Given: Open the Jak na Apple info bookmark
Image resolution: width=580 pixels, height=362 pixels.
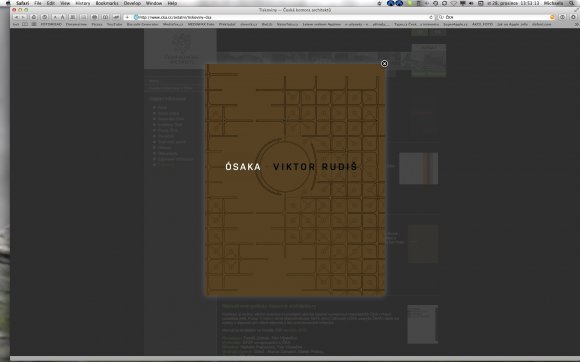Looking at the screenshot, I should 512,24.
